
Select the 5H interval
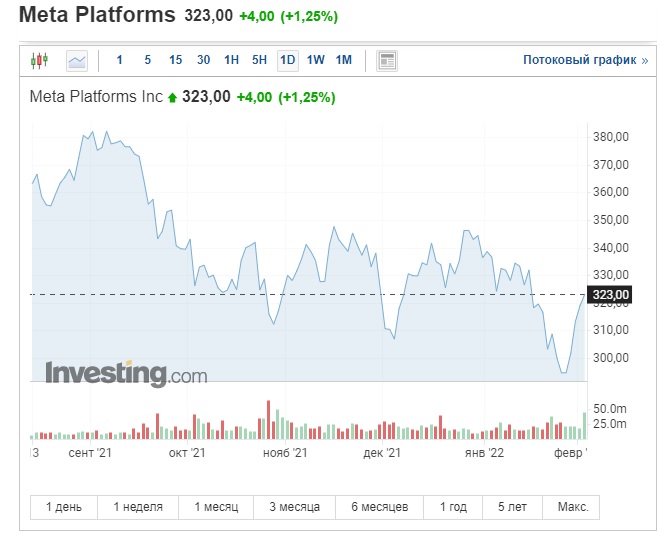coord(260,60)
